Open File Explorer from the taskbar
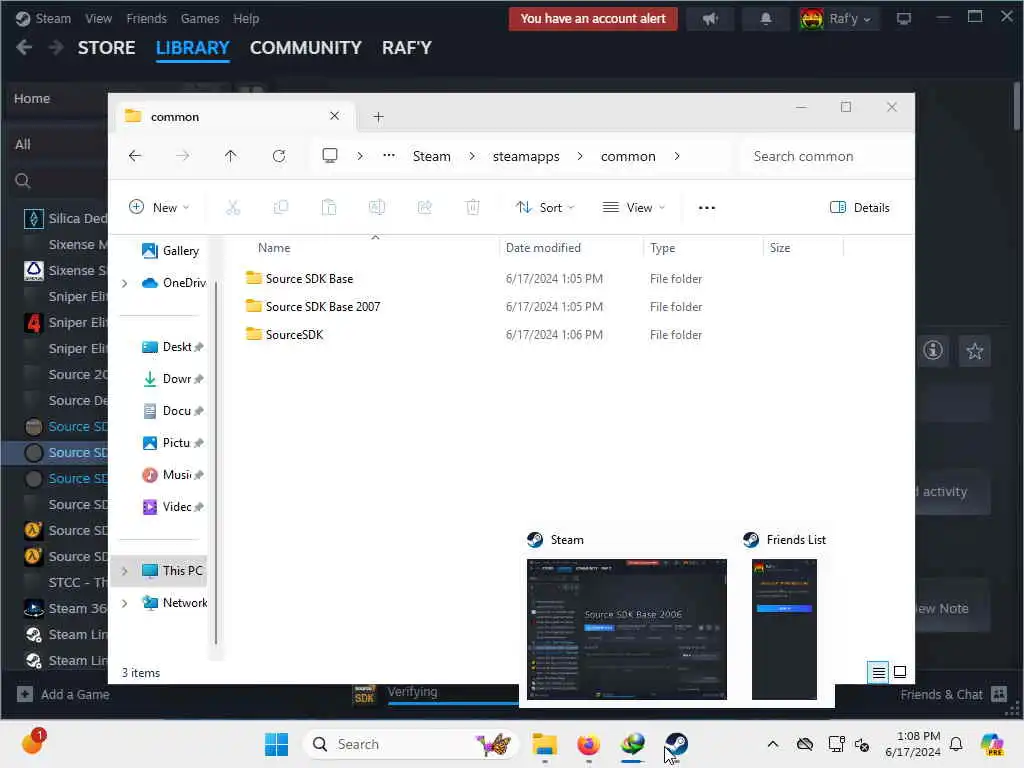 pyautogui.click(x=544, y=744)
